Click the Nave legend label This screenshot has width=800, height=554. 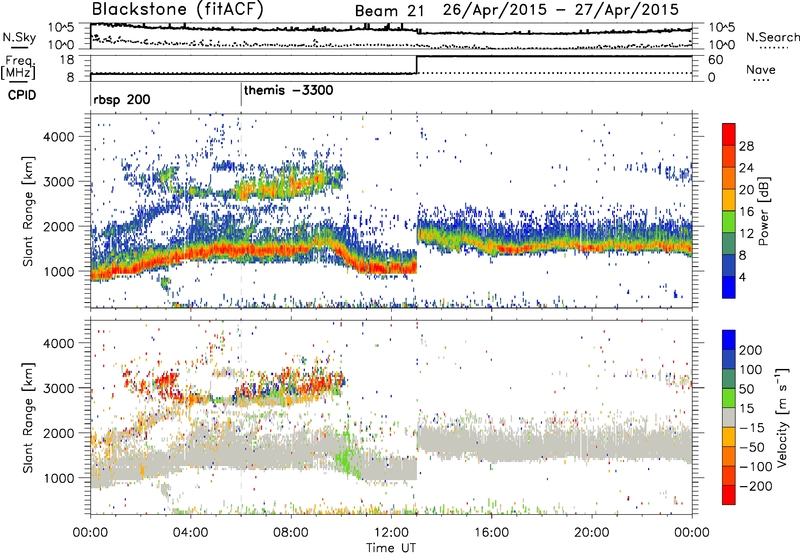pos(761,69)
